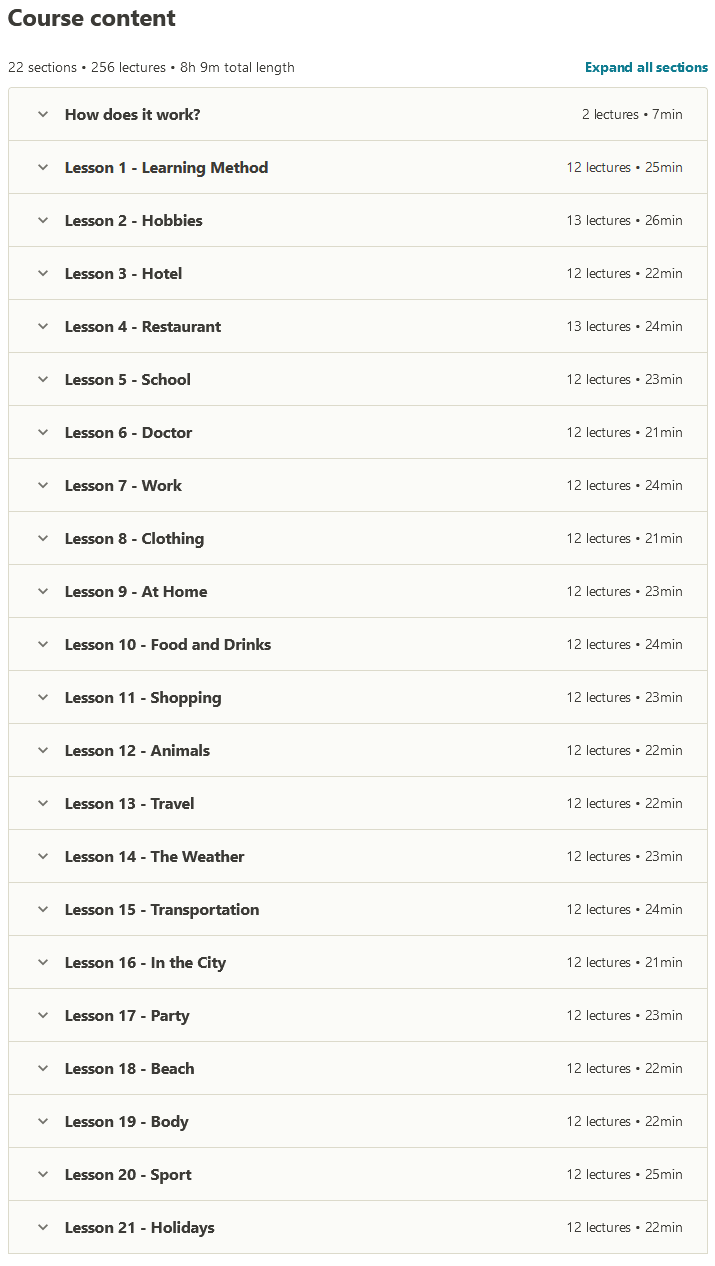Toggle chevron beside Lesson 20 - Sport
Screen dimensions: 715x1266
(x=43, y=1174)
